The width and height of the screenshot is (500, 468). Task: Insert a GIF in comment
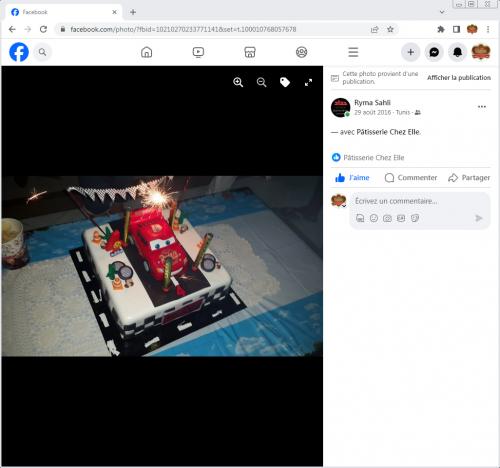pyautogui.click(x=401, y=218)
